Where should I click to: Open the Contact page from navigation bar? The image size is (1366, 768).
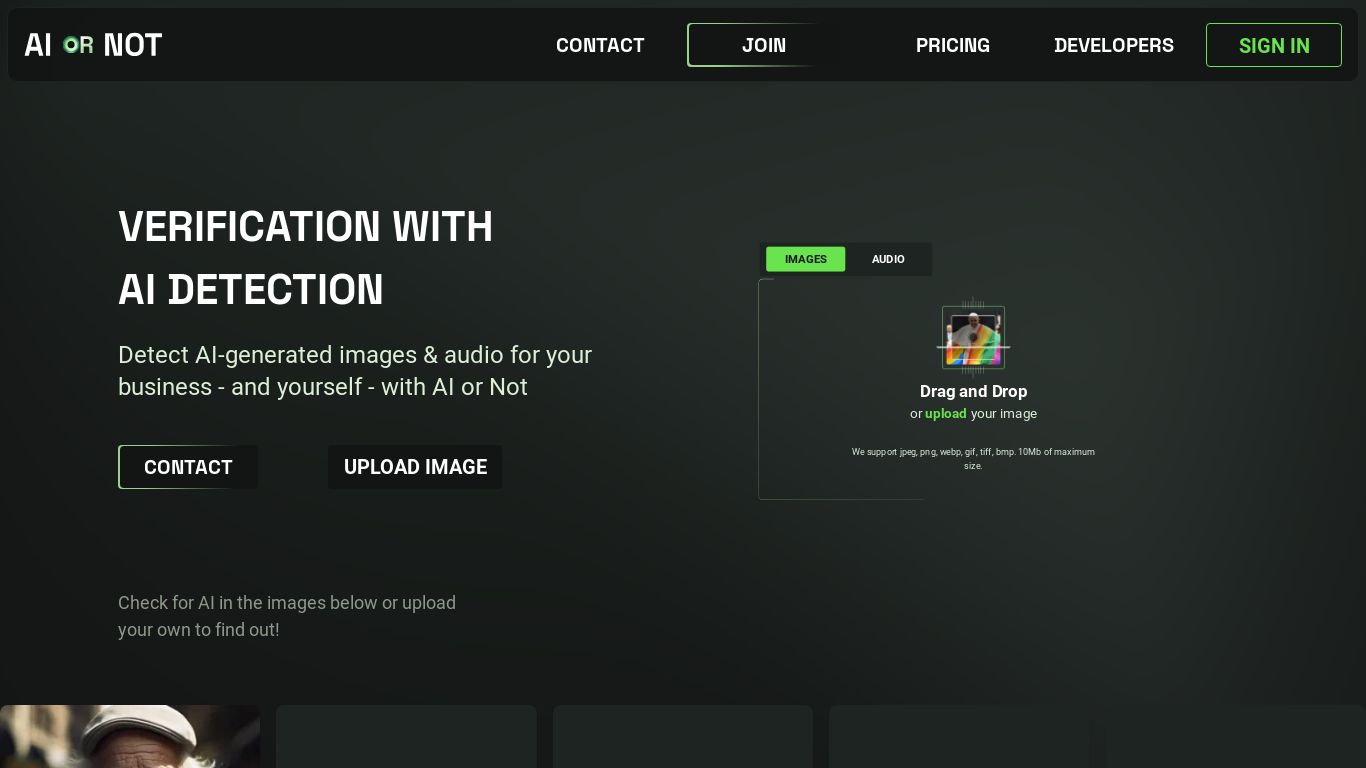(x=600, y=45)
